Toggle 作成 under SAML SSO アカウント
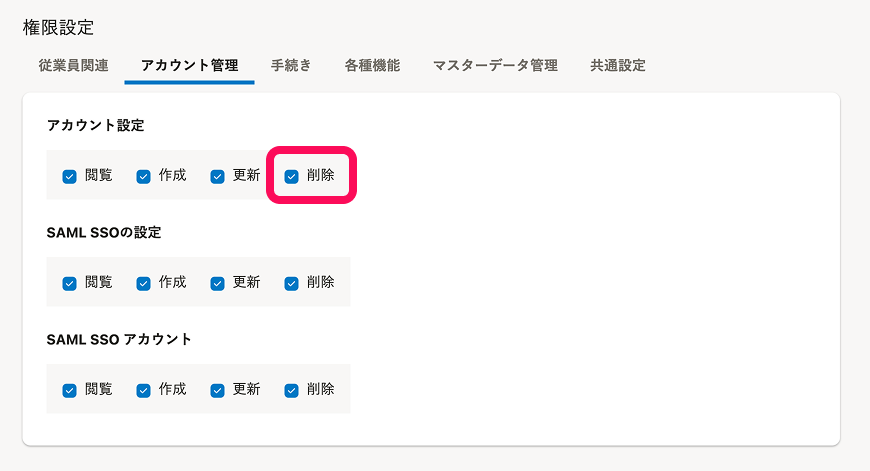 144,391
